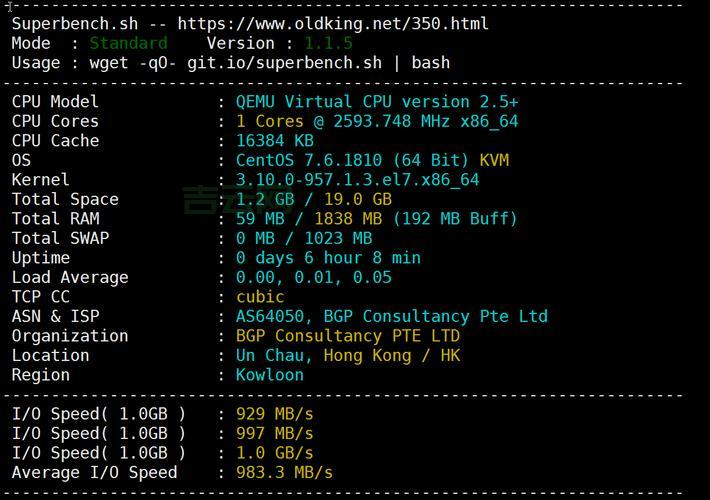
Task: Click the Total RAM usage value
Action: 376,219
